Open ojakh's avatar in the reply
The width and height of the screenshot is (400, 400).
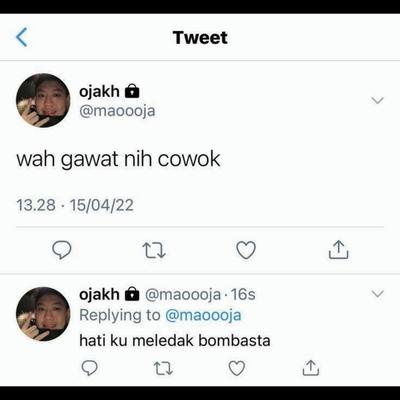point(43,314)
